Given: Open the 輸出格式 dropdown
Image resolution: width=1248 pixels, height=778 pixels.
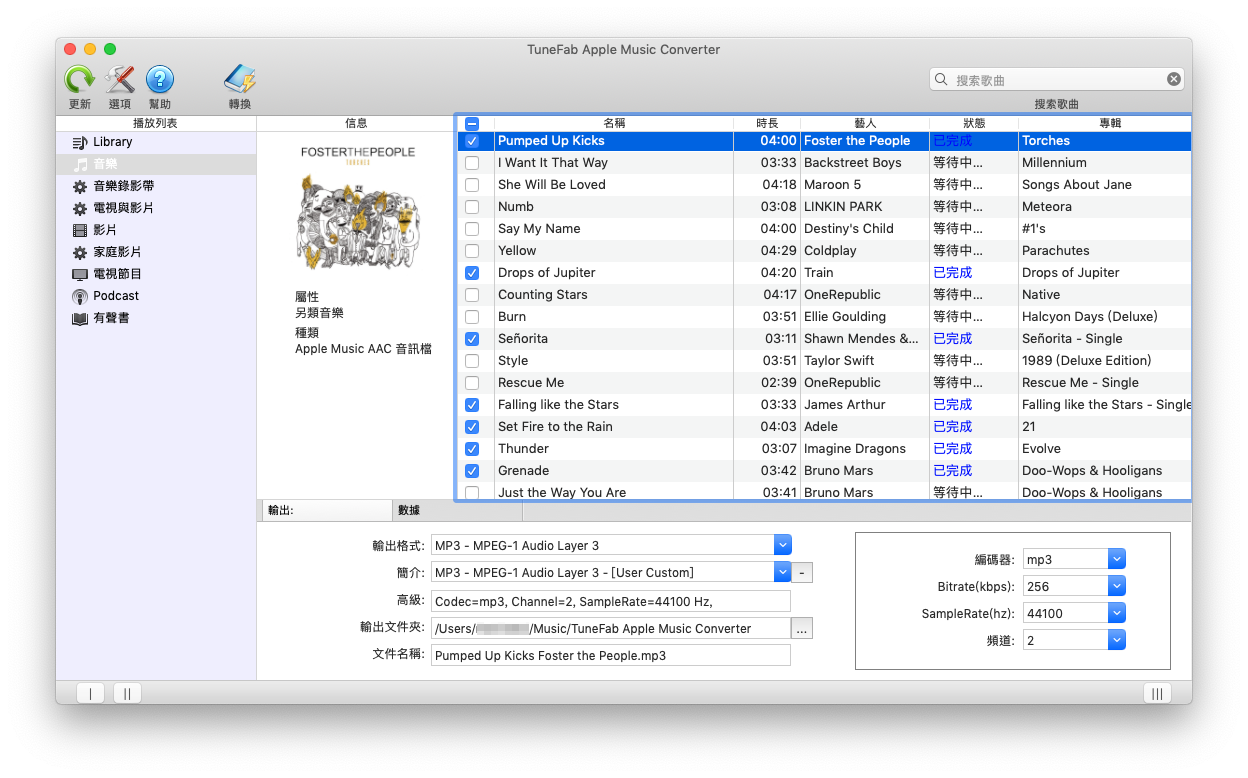Looking at the screenshot, I should click(783, 544).
